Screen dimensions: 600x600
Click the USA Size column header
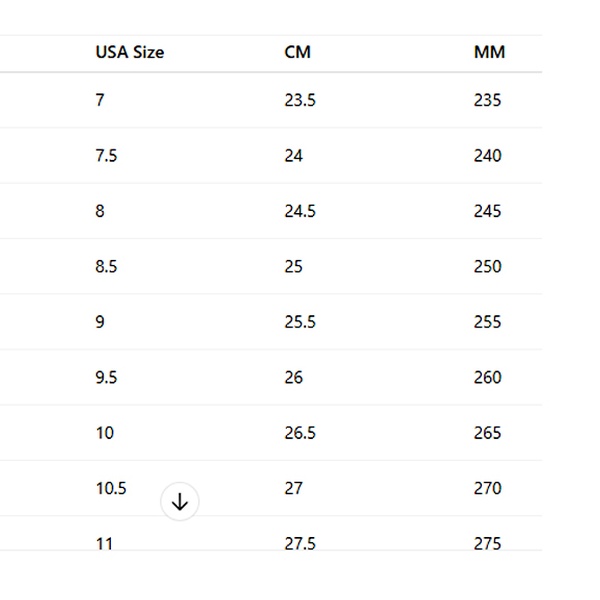130,52
